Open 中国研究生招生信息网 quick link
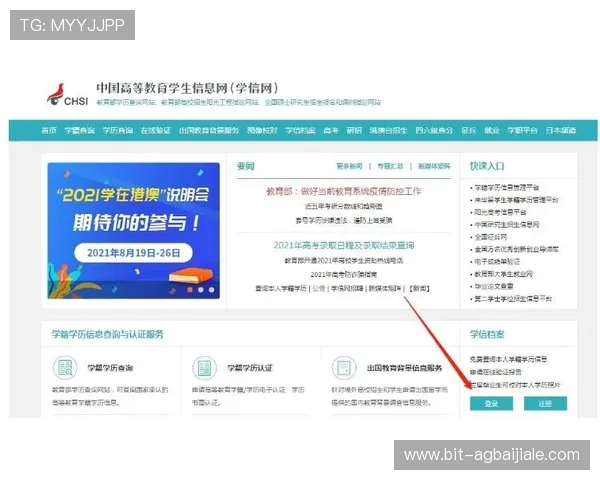 point(507,225)
